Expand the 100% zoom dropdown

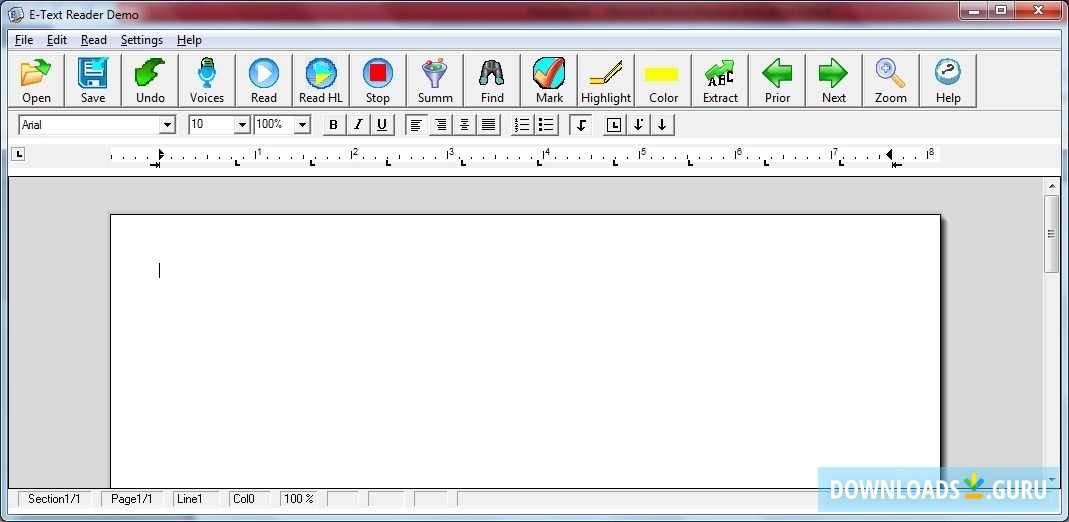coord(303,125)
